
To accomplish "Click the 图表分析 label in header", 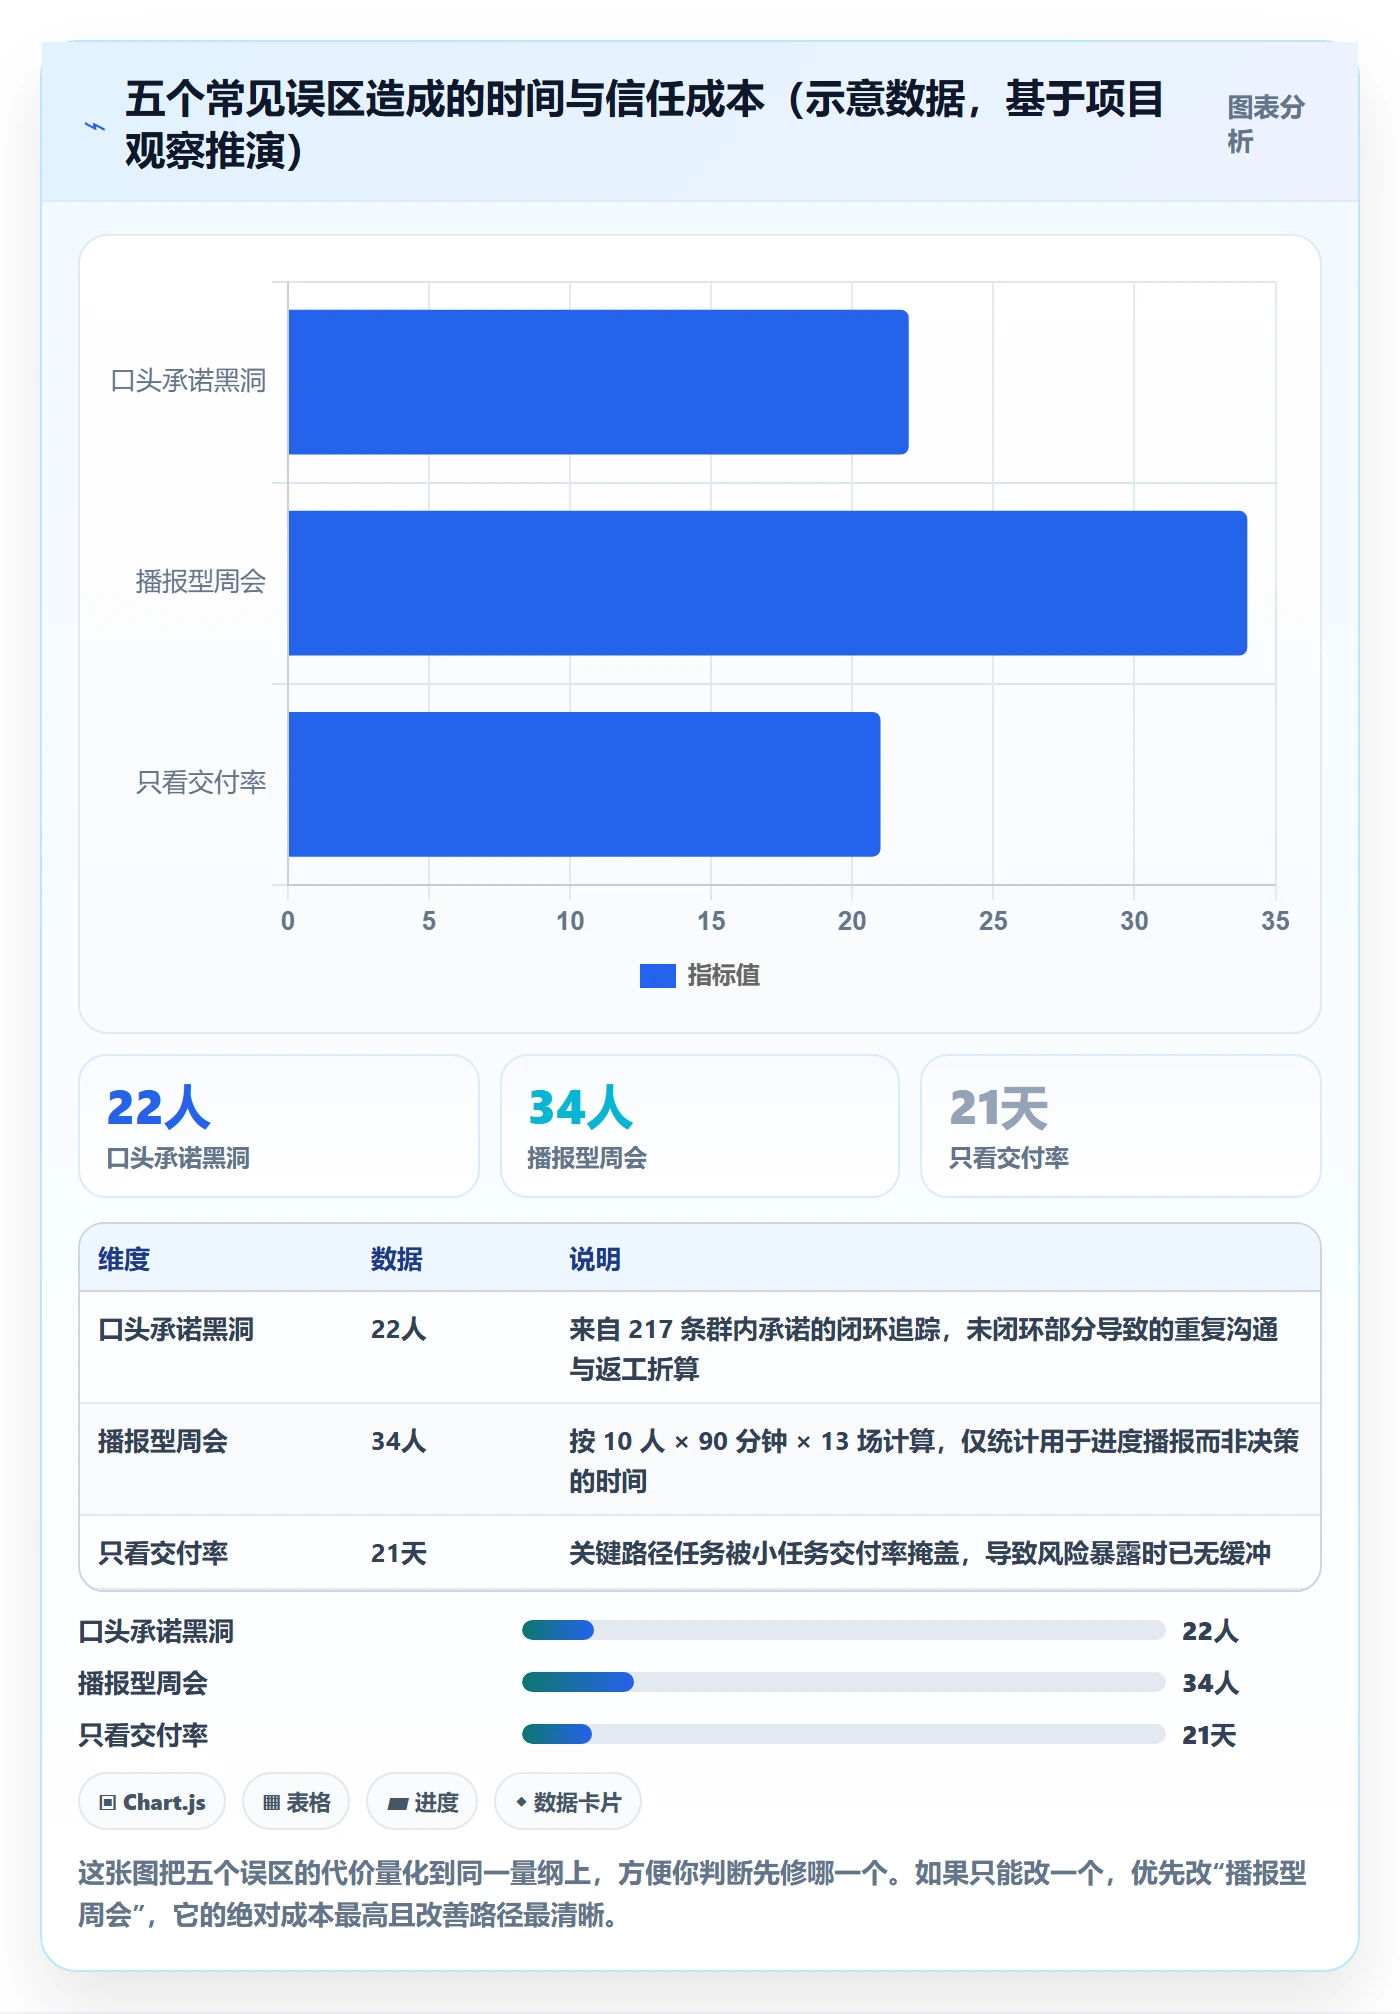I will (x=1266, y=124).
